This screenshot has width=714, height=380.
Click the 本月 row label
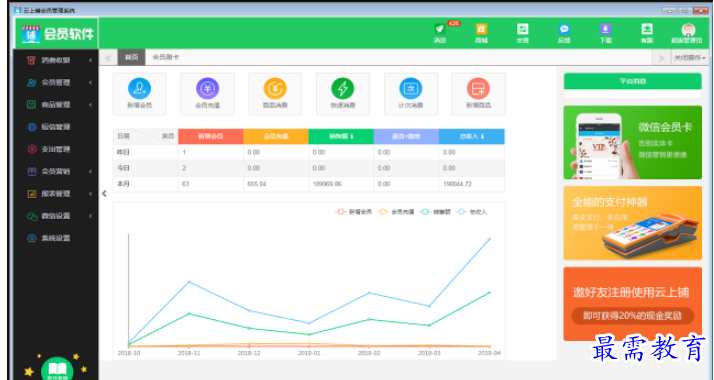[123, 184]
